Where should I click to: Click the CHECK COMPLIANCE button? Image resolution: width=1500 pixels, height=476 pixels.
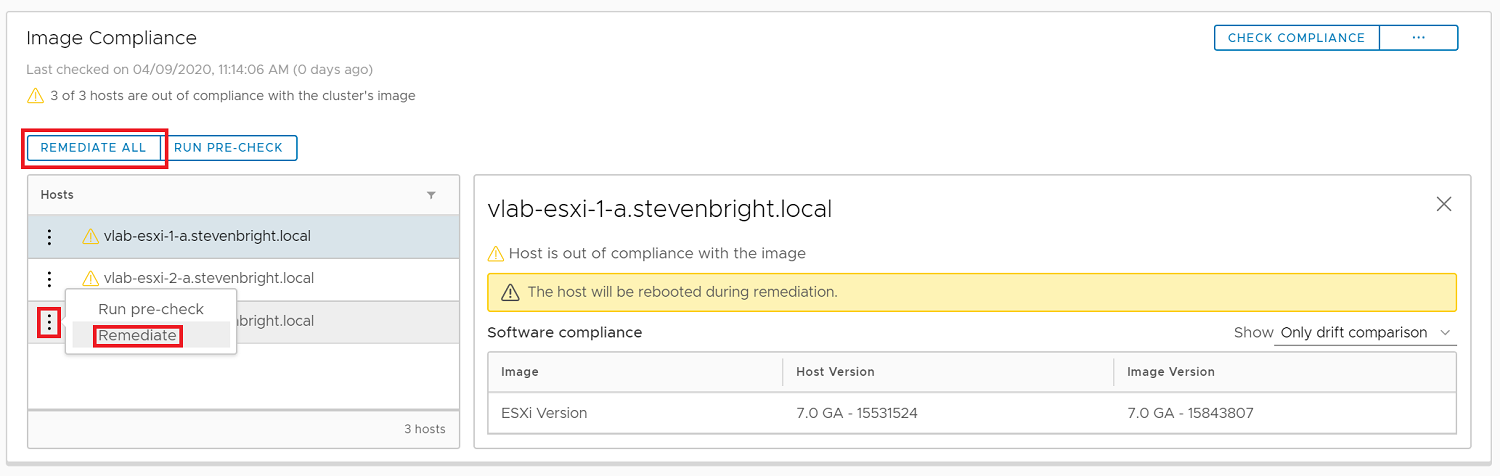(1296, 38)
